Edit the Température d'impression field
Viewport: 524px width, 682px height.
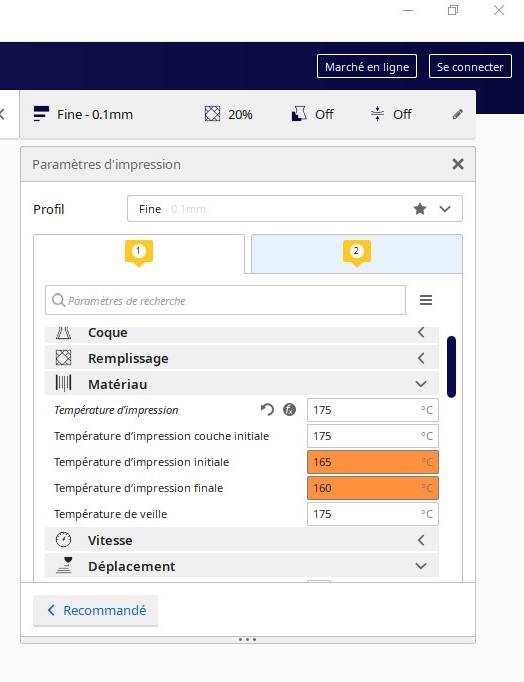click(373, 410)
